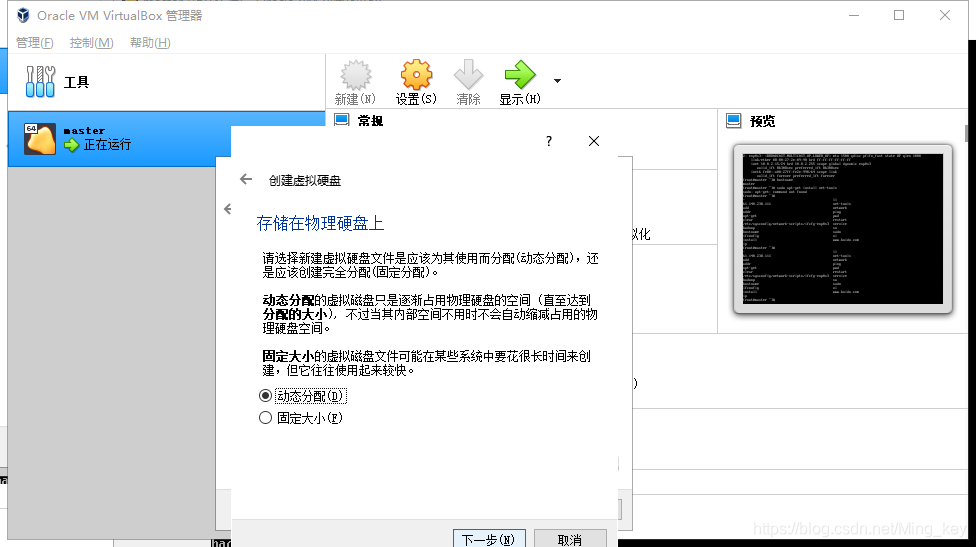This screenshot has width=976, height=547.
Task: Open Settings (设置) gear toolbar icon
Action: (x=416, y=75)
